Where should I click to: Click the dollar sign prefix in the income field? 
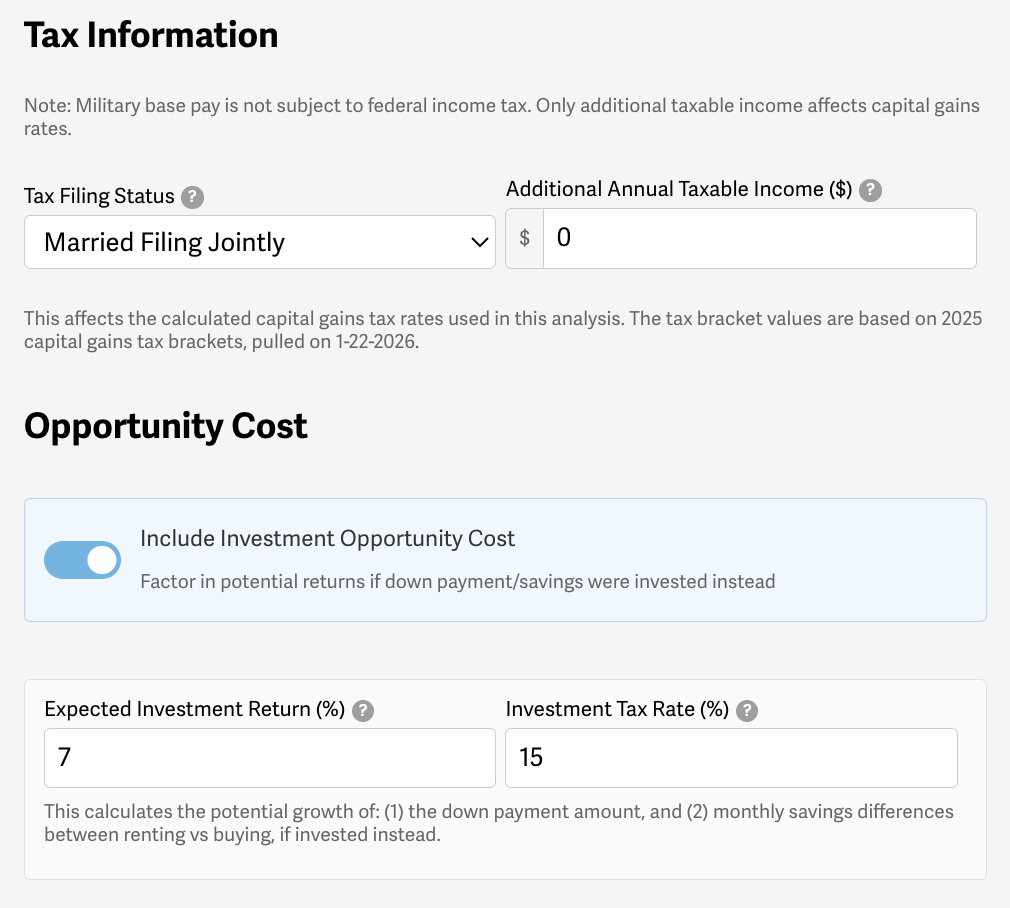click(525, 239)
